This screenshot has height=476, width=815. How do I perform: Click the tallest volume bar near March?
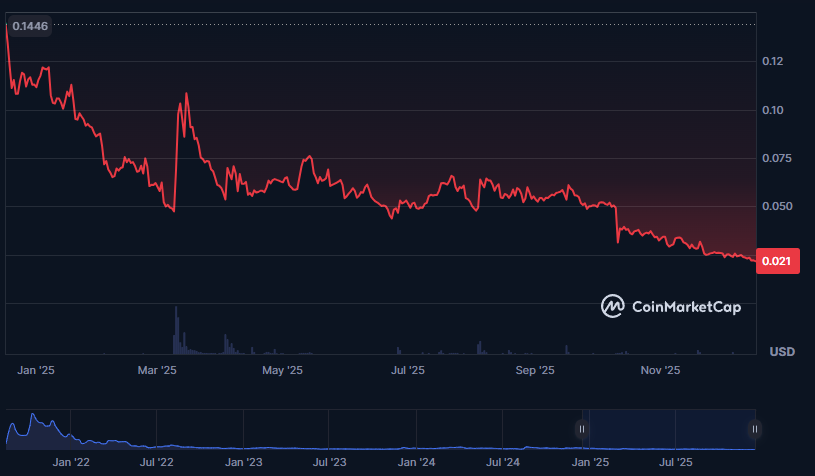176,330
